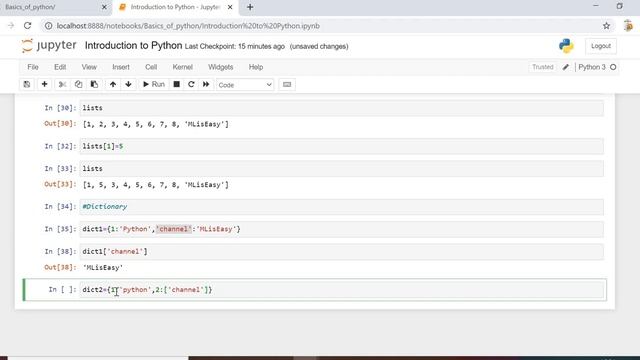The height and width of the screenshot is (360, 640).
Task: Copy selected cells icon
Action: pos(78,84)
